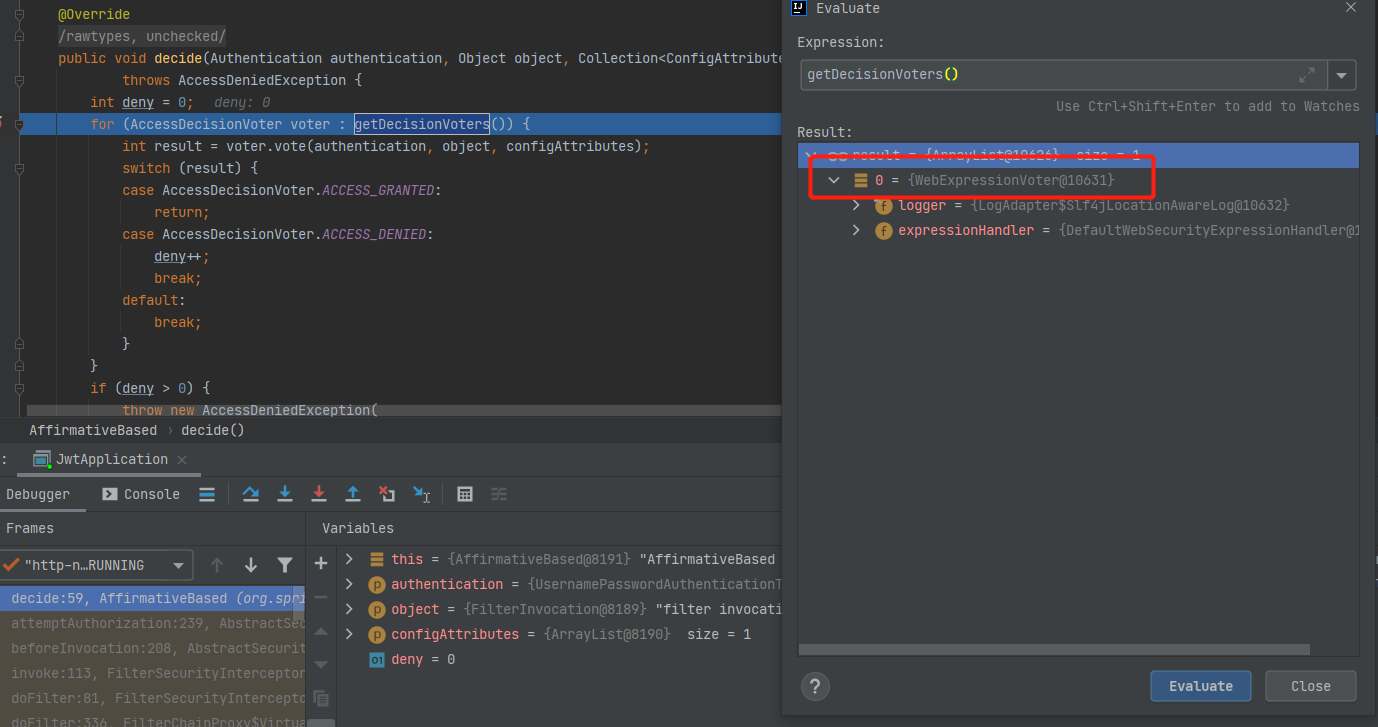This screenshot has width=1378, height=727.
Task: Click the Close button in Evaluate dialog
Action: [x=1310, y=686]
